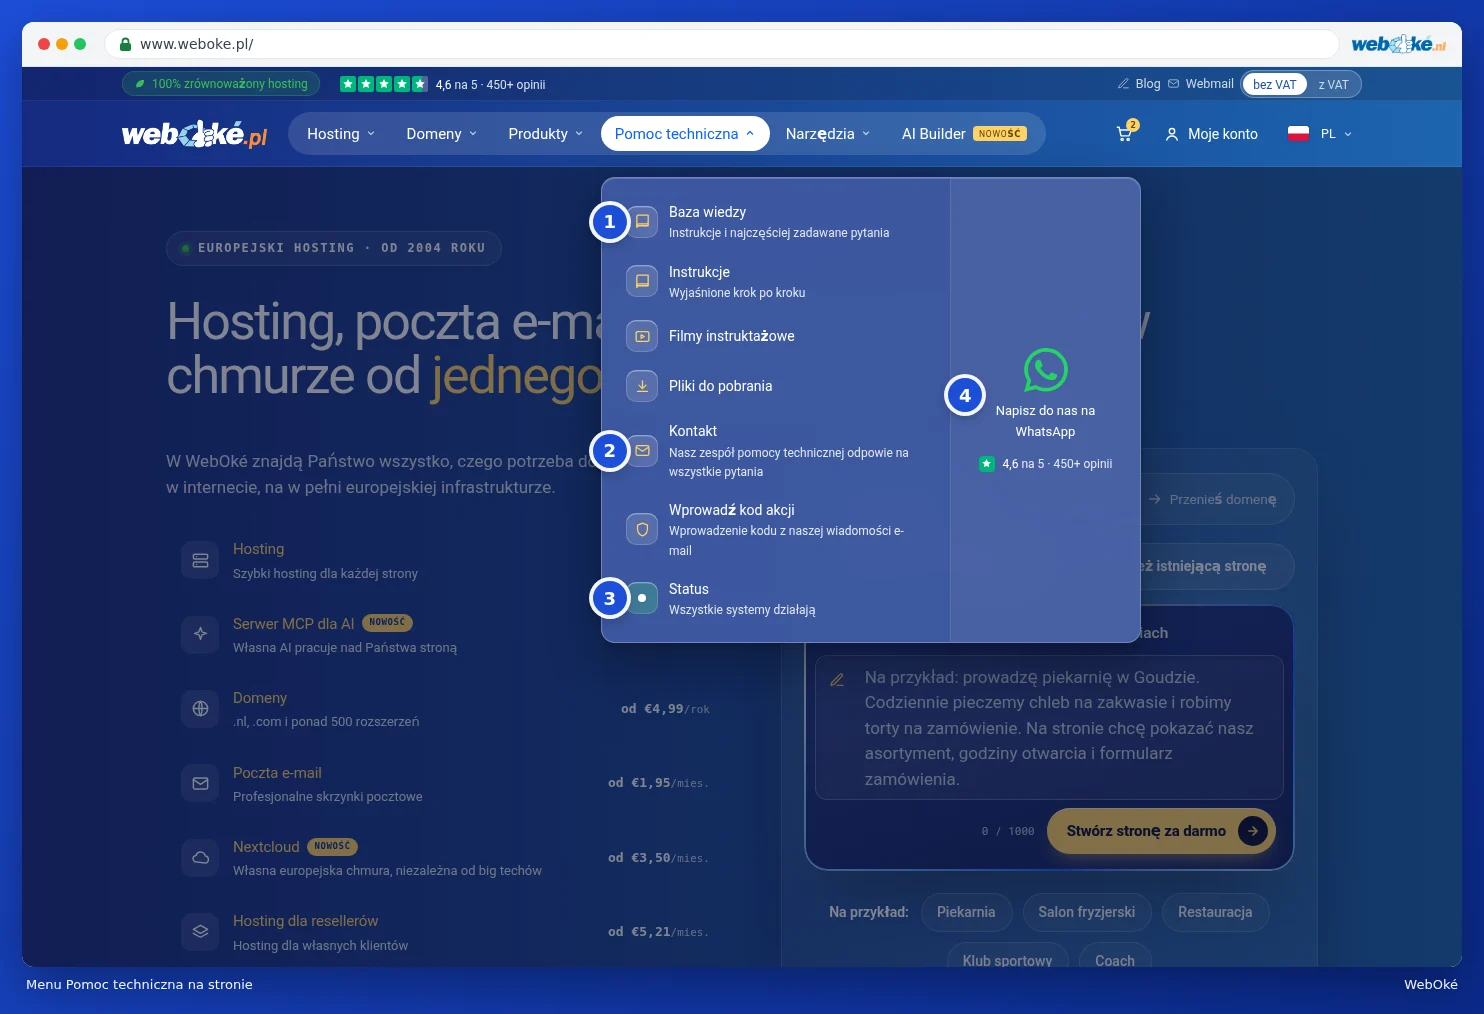This screenshot has width=1484, height=1014.
Task: Expand the Hosting menu
Action: click(x=341, y=134)
